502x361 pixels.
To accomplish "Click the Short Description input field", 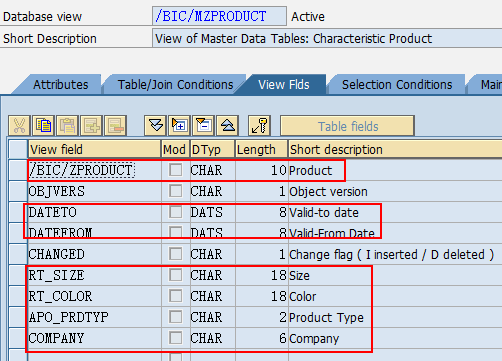I will click(x=327, y=38).
